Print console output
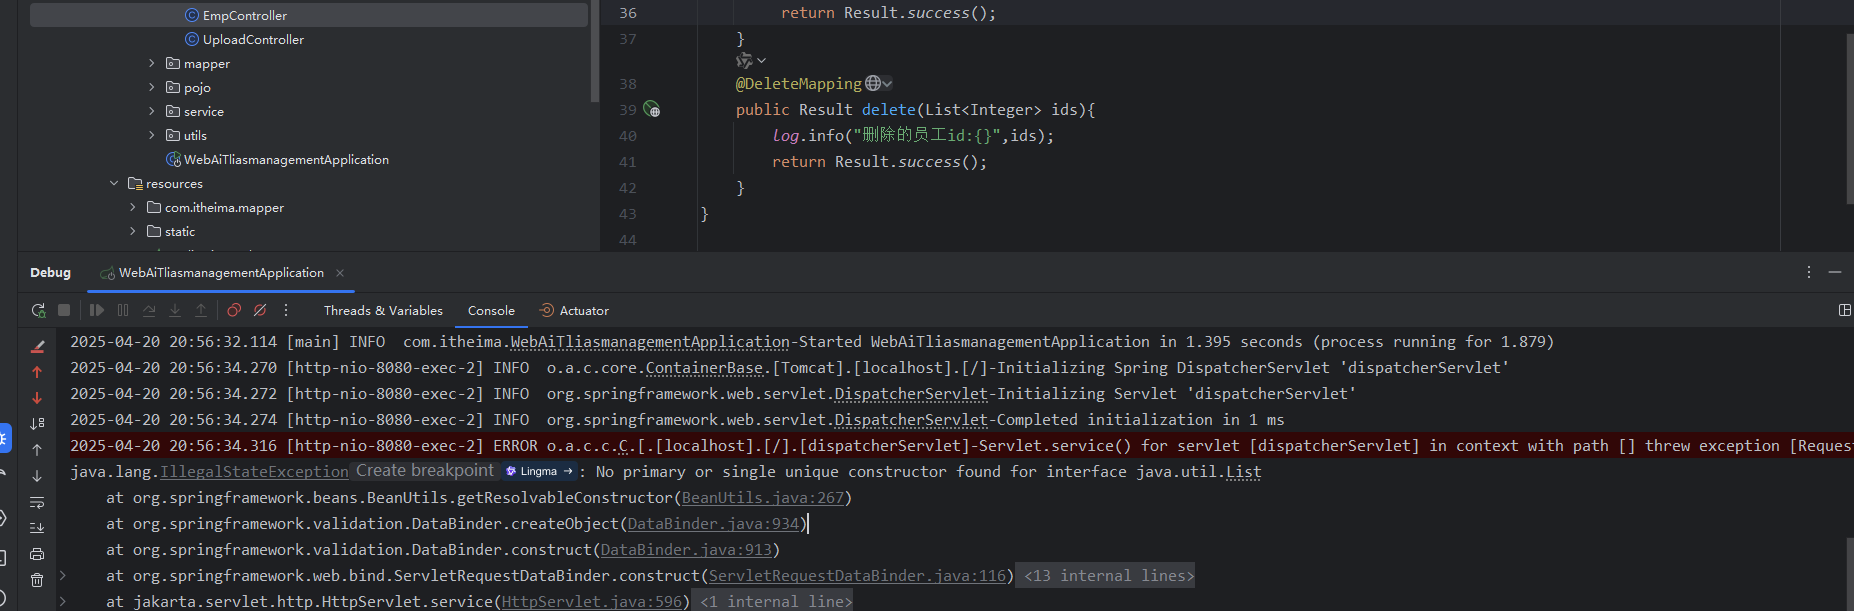 [x=37, y=554]
